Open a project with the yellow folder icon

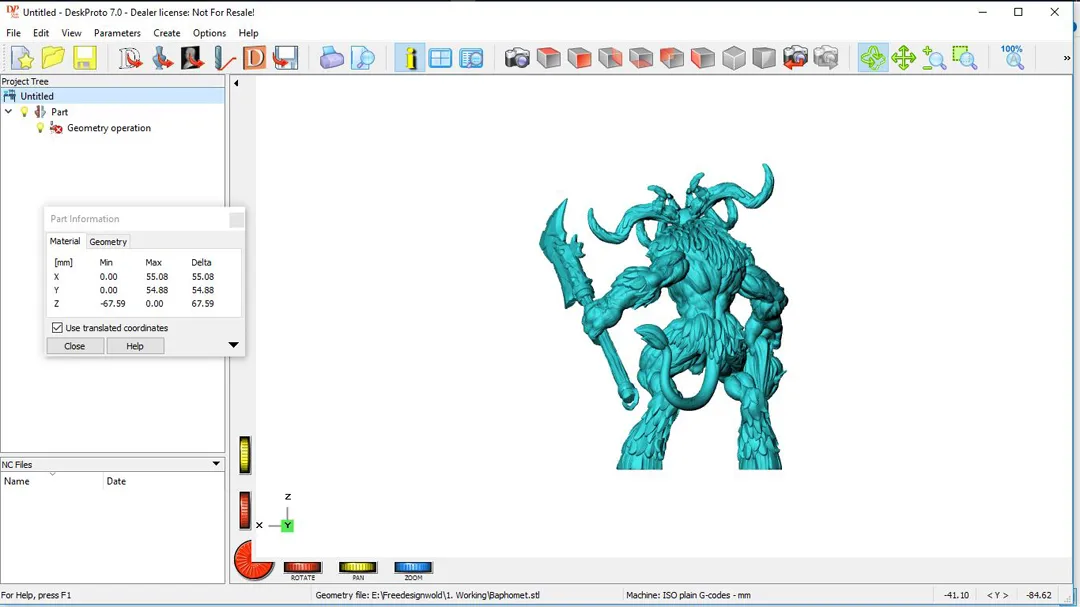click(53, 58)
